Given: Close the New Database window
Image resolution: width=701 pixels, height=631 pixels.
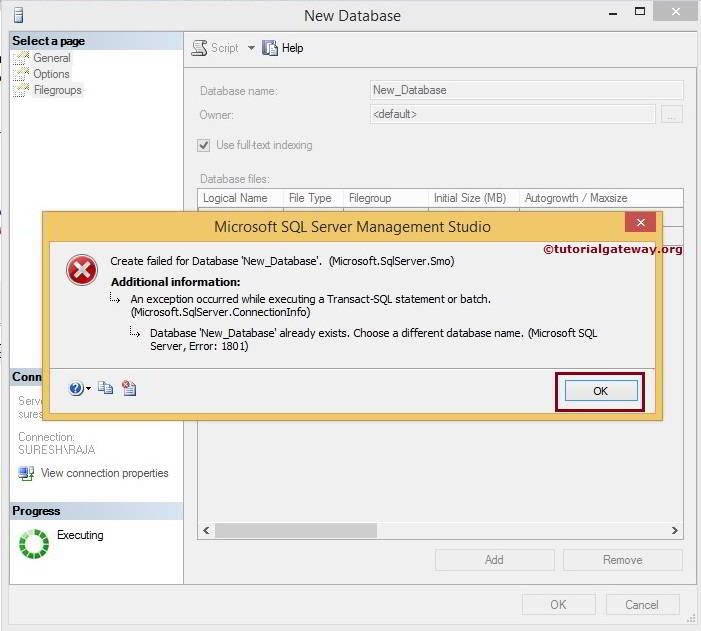Looking at the screenshot, I should (676, 11).
